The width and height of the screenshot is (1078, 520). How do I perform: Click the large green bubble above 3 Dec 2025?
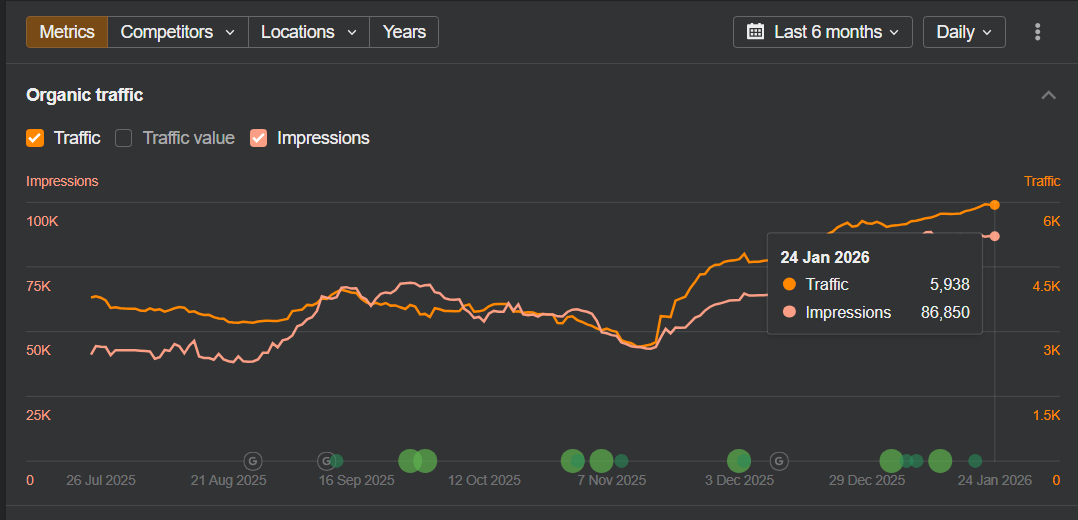point(738,461)
